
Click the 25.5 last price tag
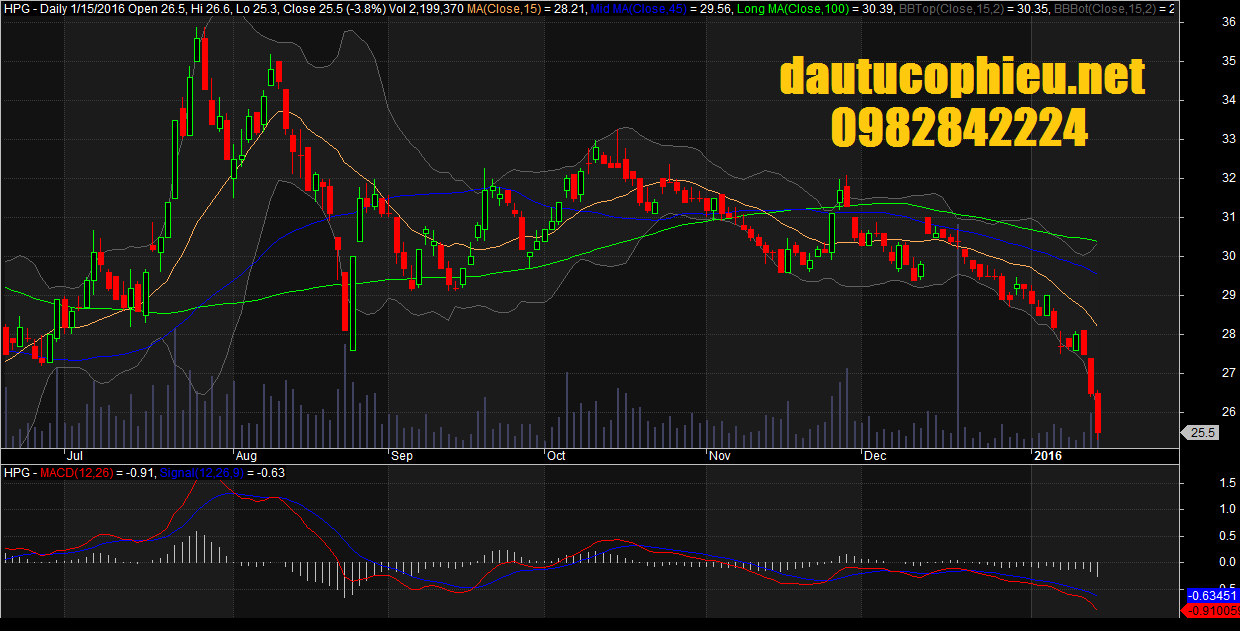point(1200,433)
